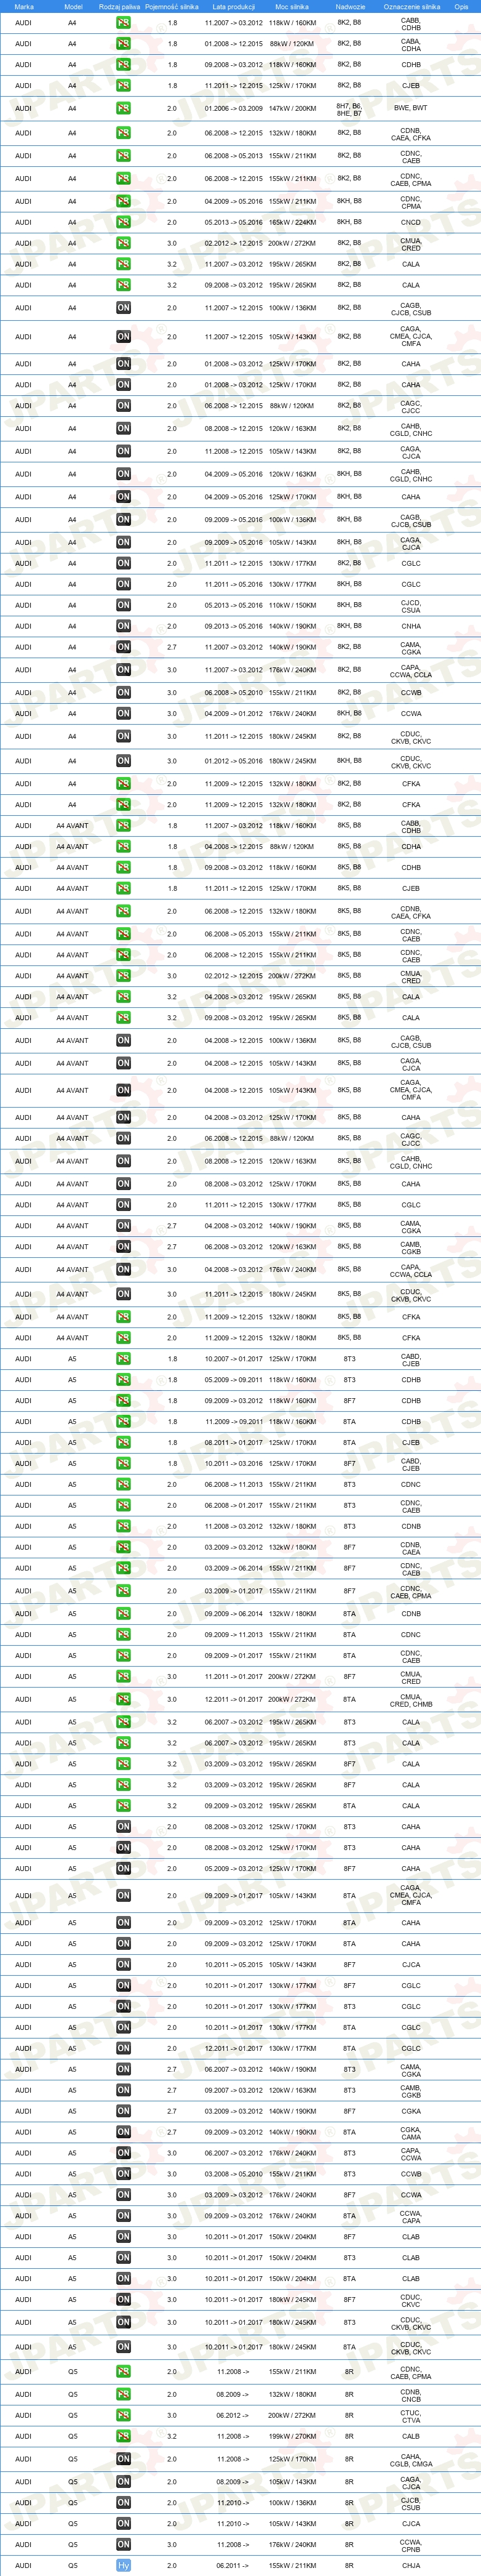The image size is (481, 2576).
Task: Click petrol icon in A5 CMUA, CRED, CHMB row
Action: (x=123, y=1699)
